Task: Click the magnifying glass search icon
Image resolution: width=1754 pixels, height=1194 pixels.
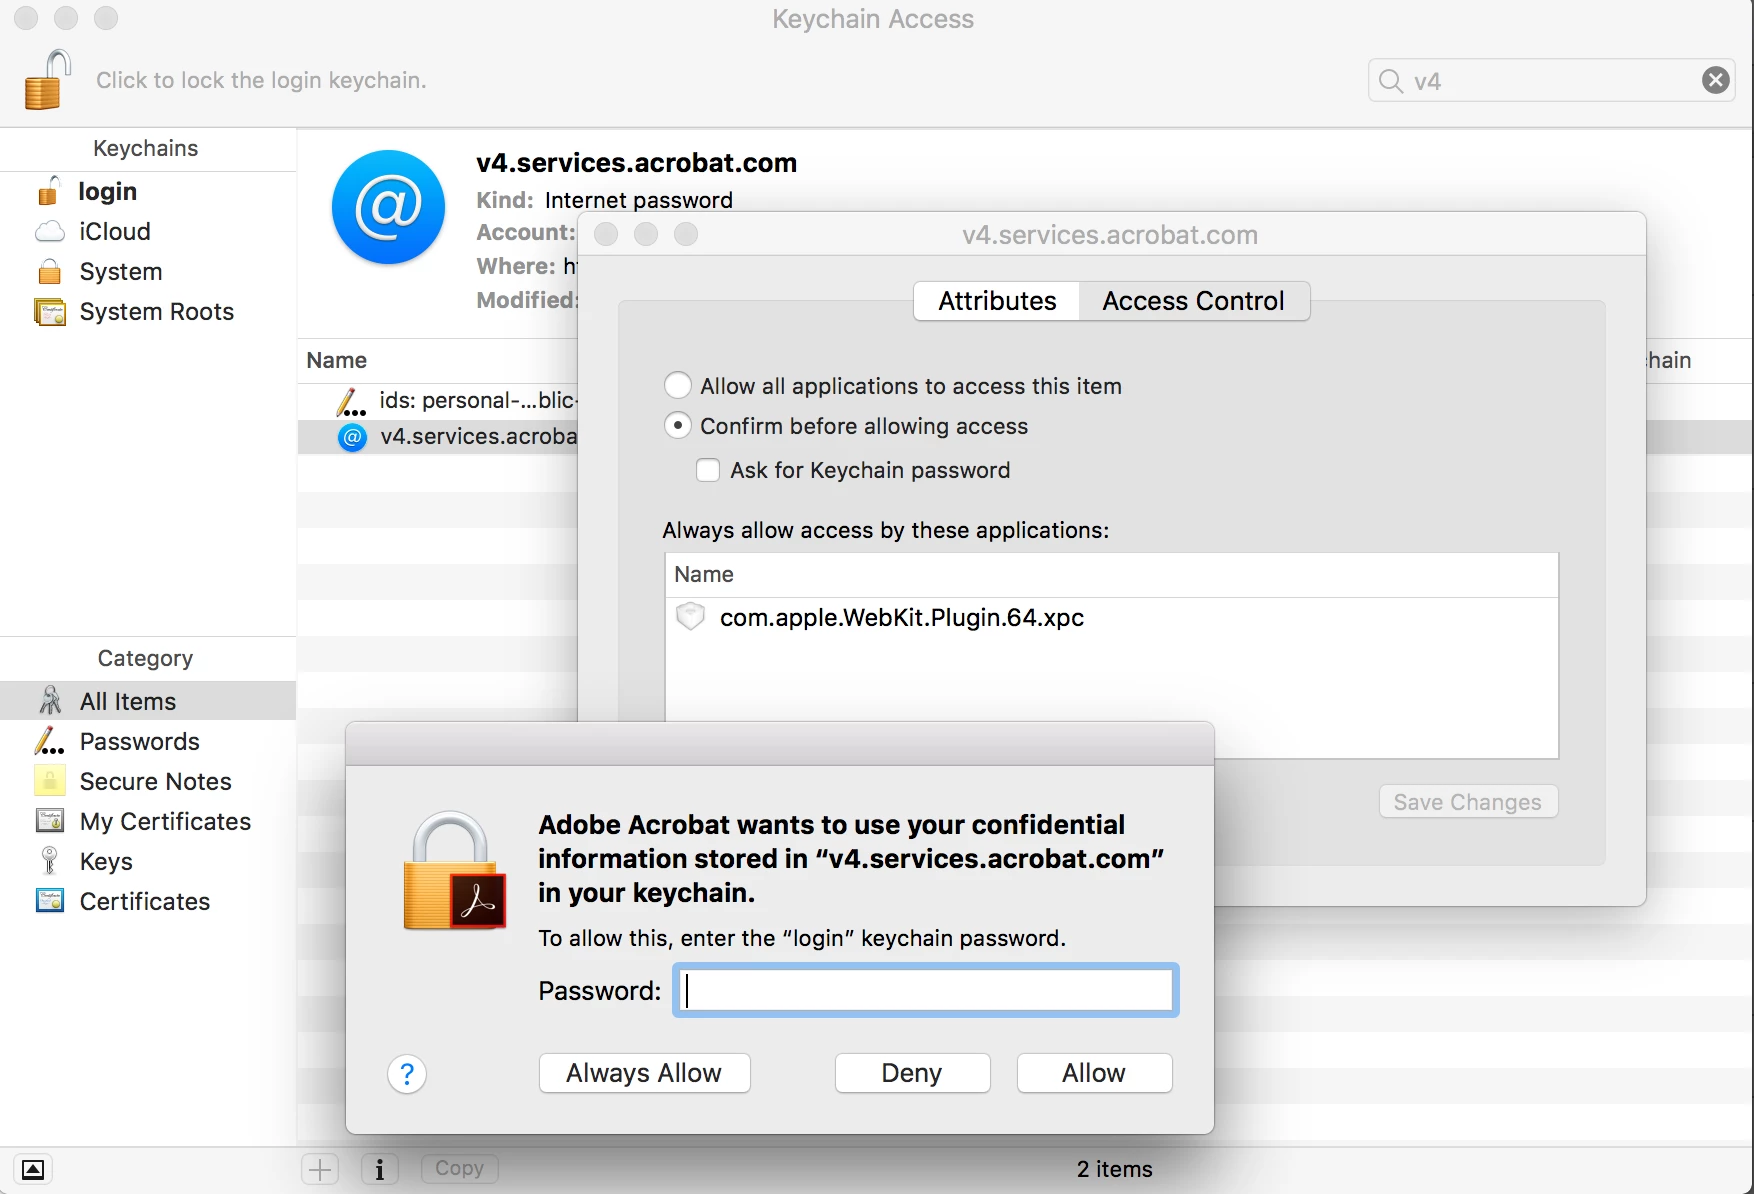Action: (x=1390, y=81)
